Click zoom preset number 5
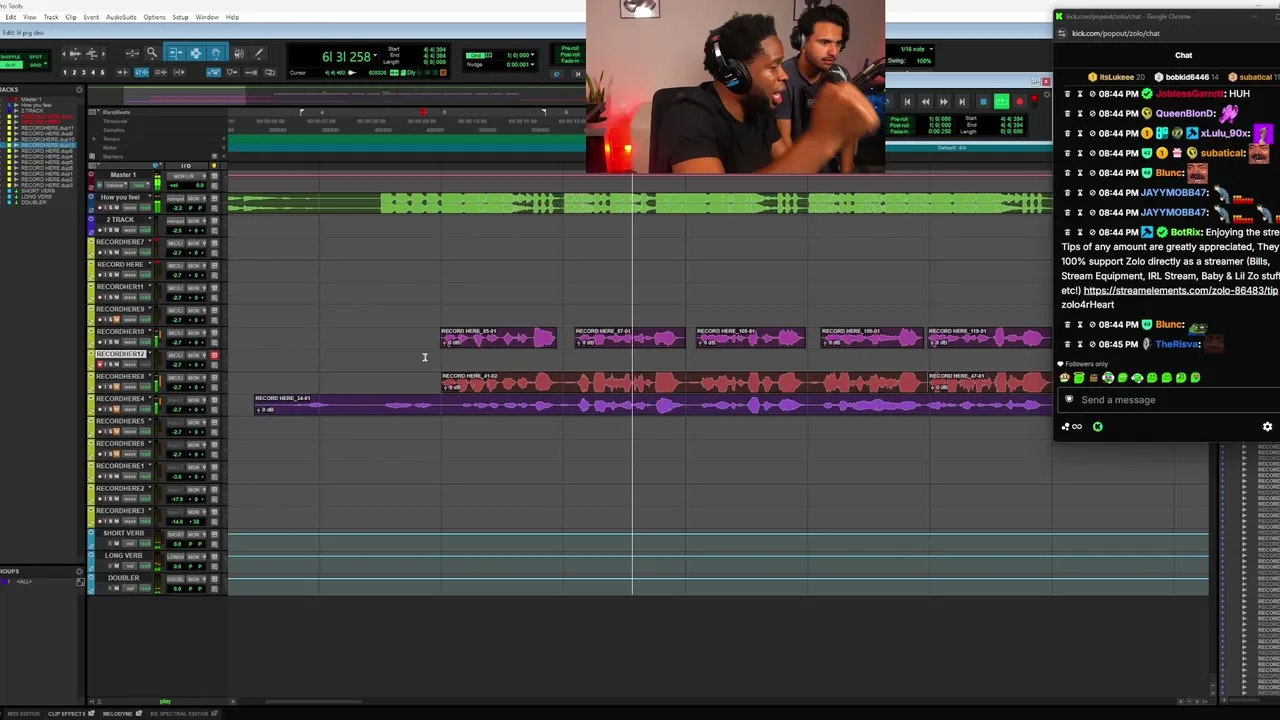Image resolution: width=1280 pixels, height=720 pixels. (x=102, y=72)
